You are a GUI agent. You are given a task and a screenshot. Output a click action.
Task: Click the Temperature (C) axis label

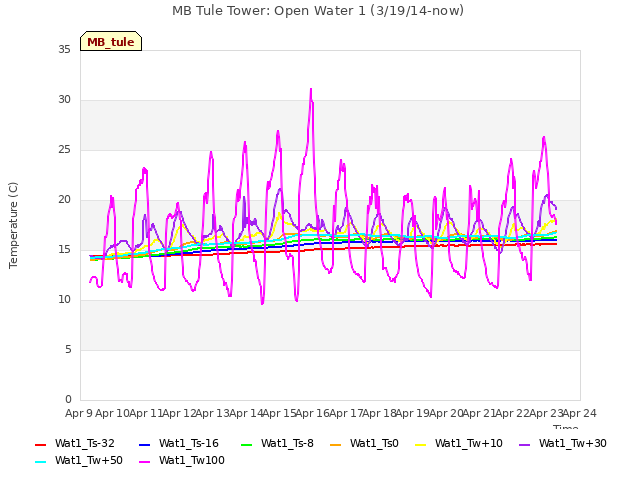point(13,225)
